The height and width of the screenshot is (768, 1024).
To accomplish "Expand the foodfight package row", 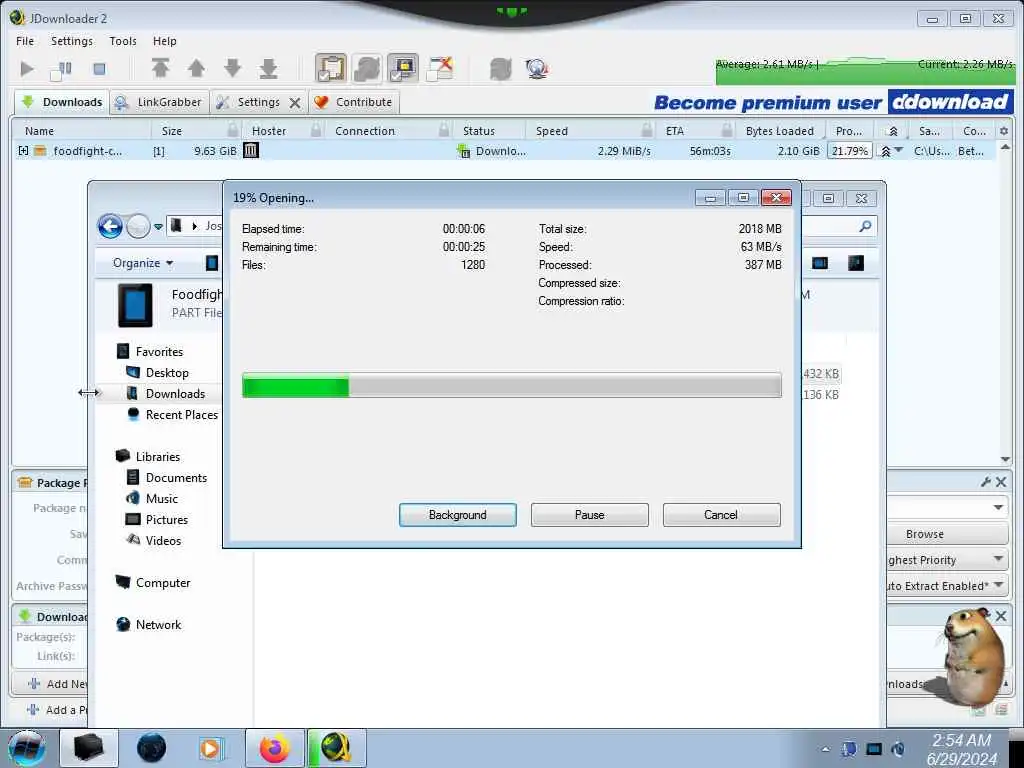I will coord(24,151).
